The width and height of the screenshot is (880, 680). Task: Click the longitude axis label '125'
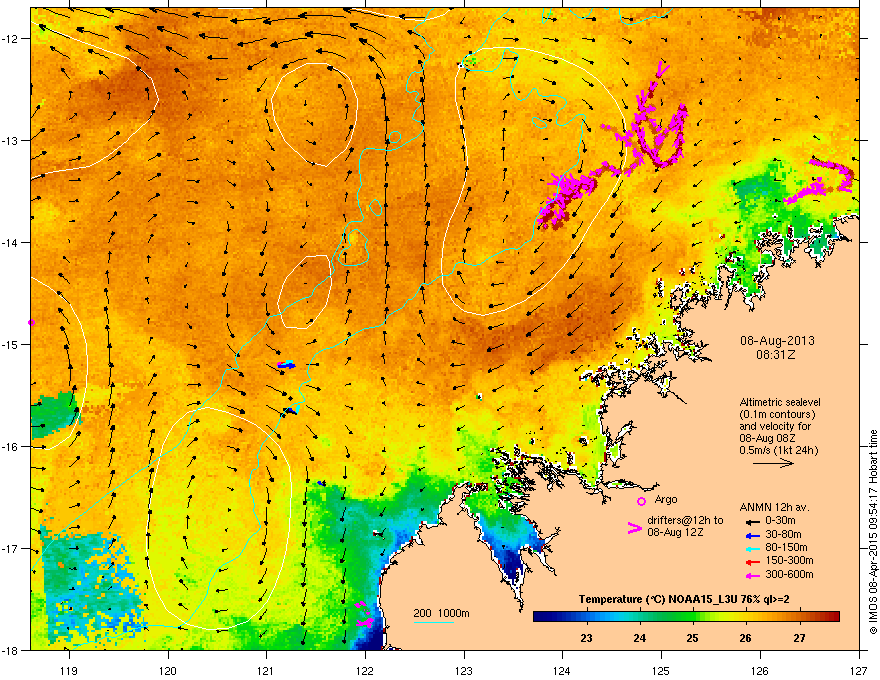coord(661,670)
